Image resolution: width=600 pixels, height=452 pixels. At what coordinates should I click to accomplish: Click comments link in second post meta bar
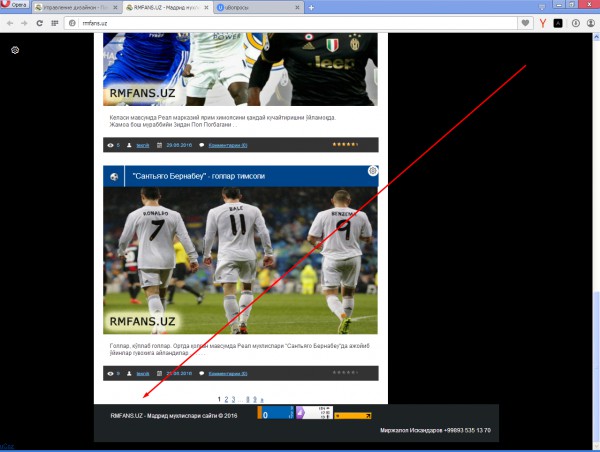click(x=228, y=374)
